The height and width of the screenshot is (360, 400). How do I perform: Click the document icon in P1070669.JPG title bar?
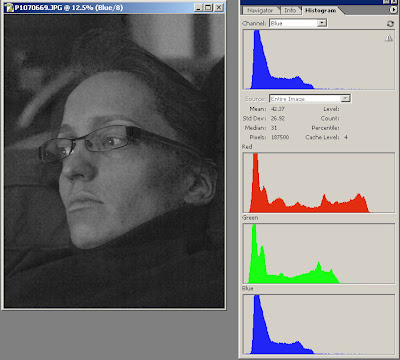point(9,7)
